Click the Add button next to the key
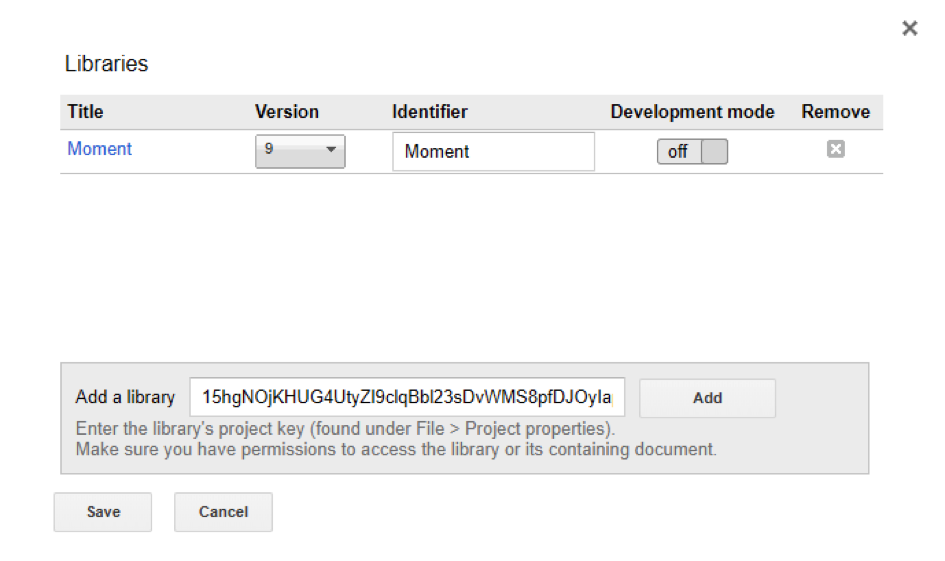 point(708,398)
